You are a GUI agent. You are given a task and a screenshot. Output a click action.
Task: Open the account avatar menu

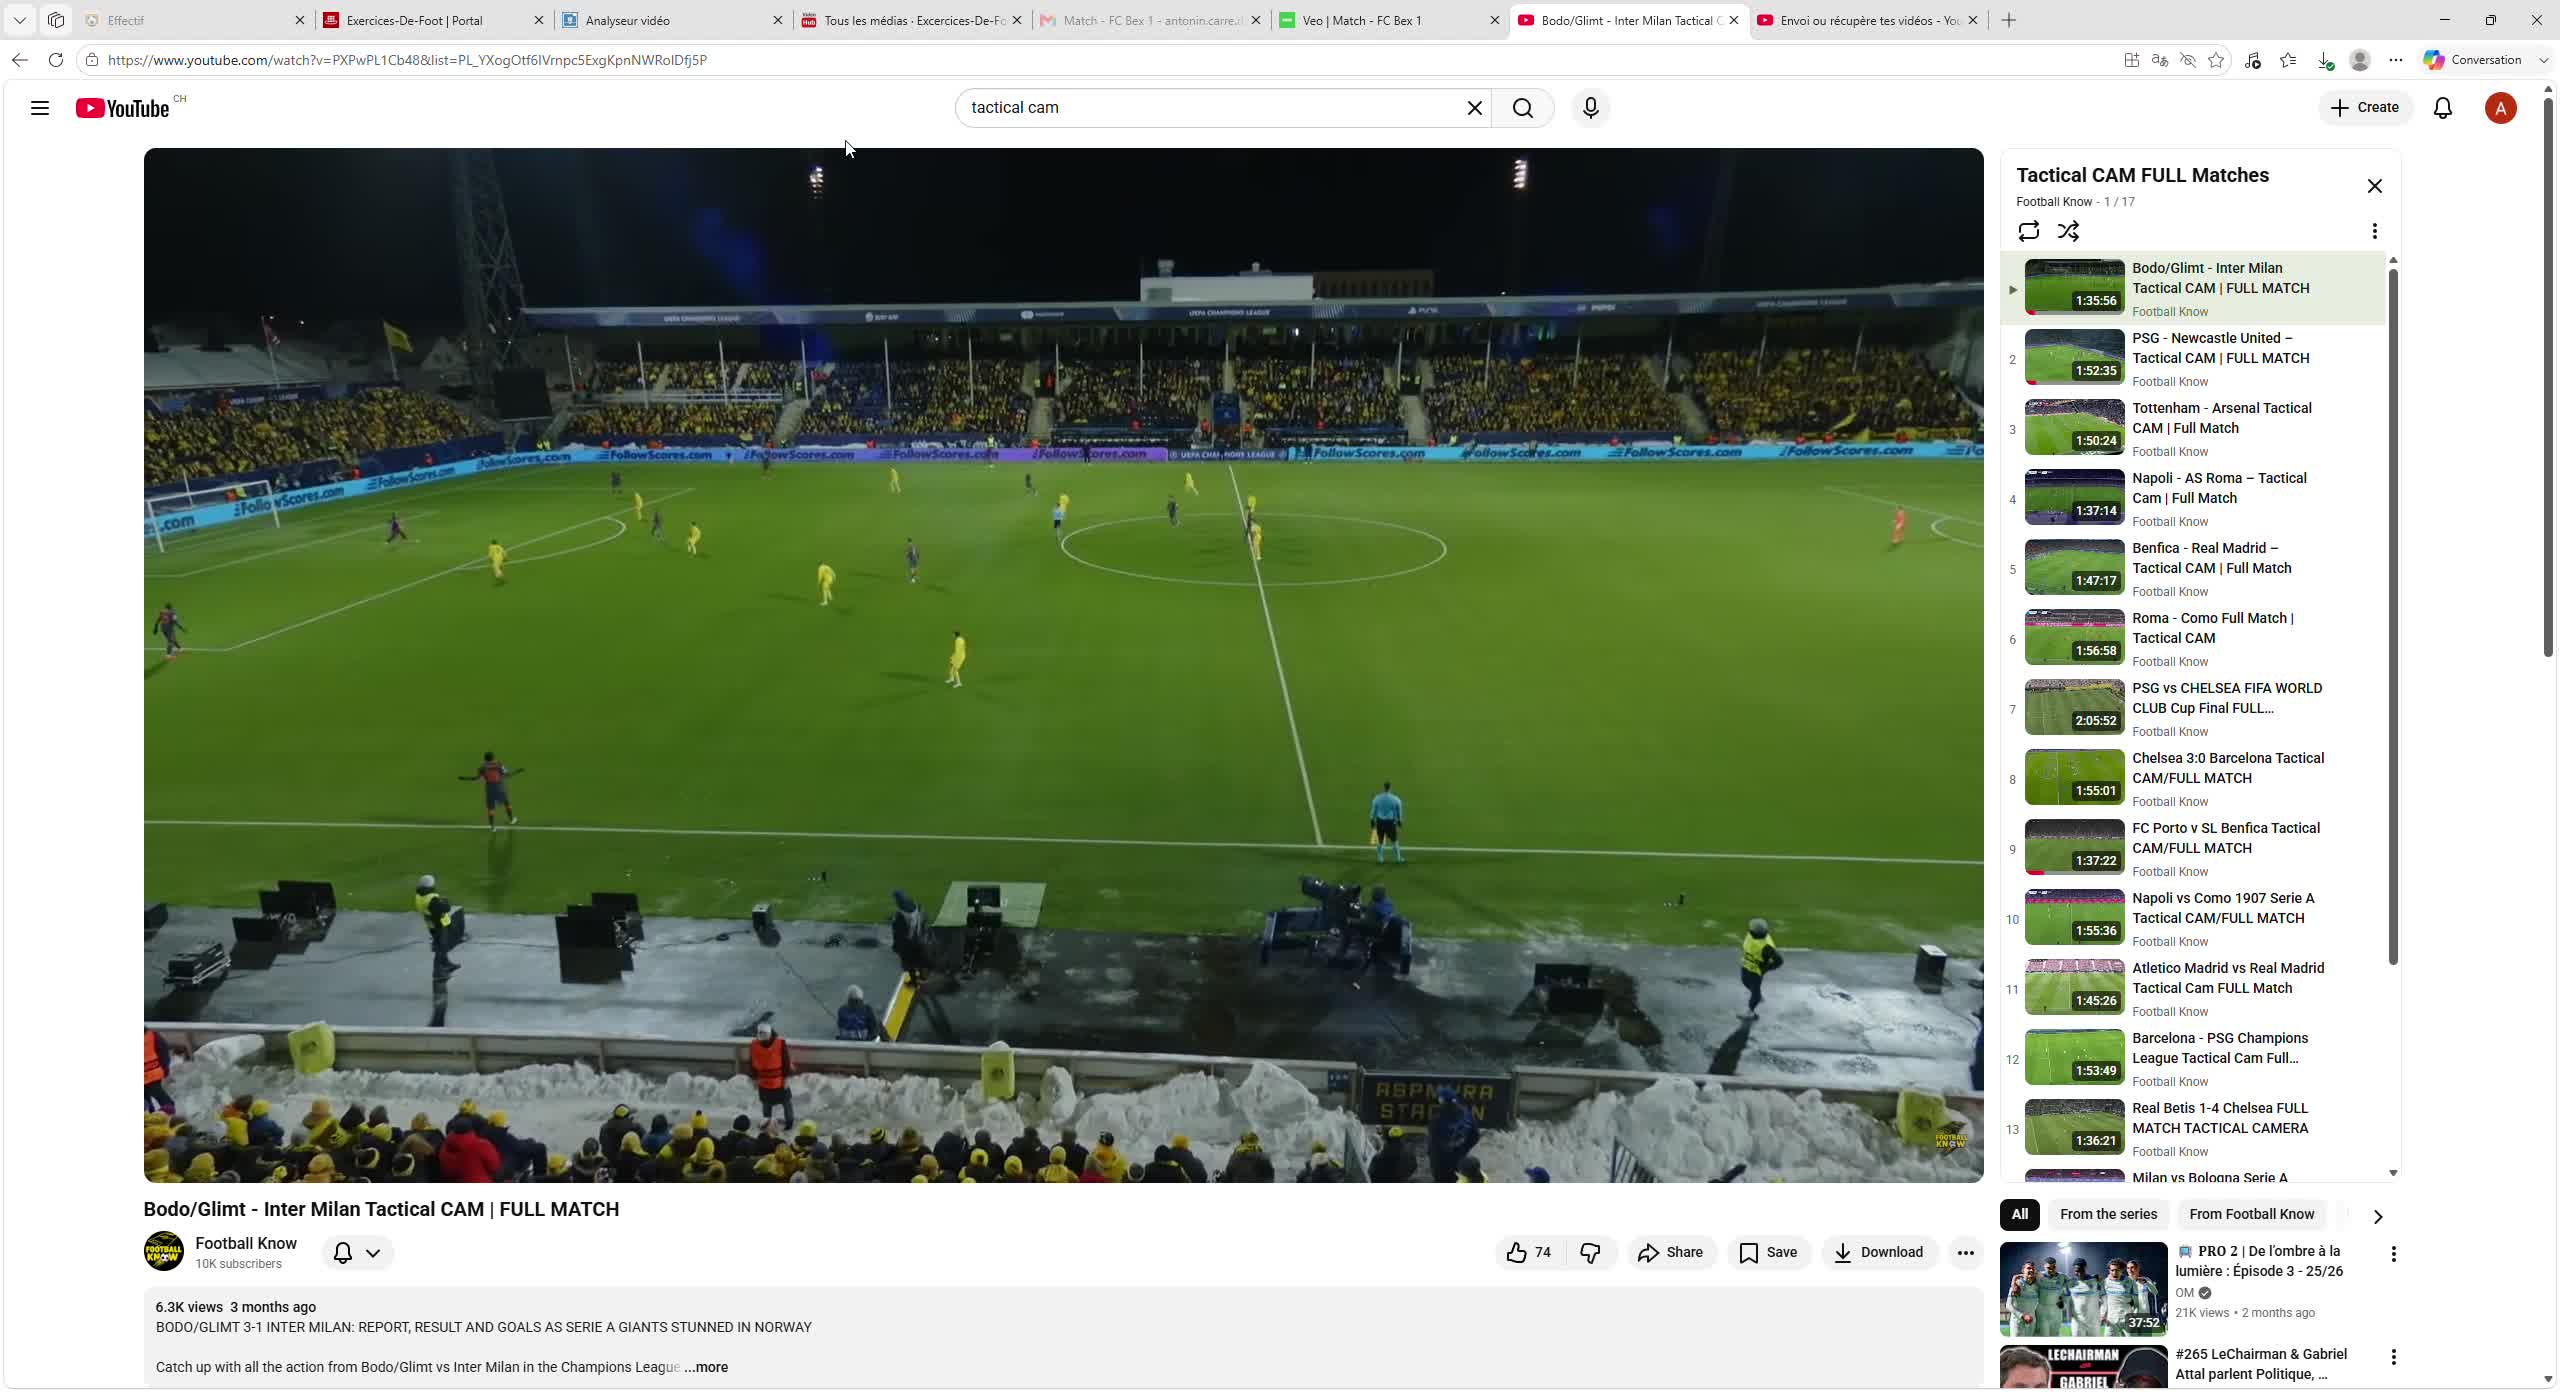click(x=2500, y=108)
